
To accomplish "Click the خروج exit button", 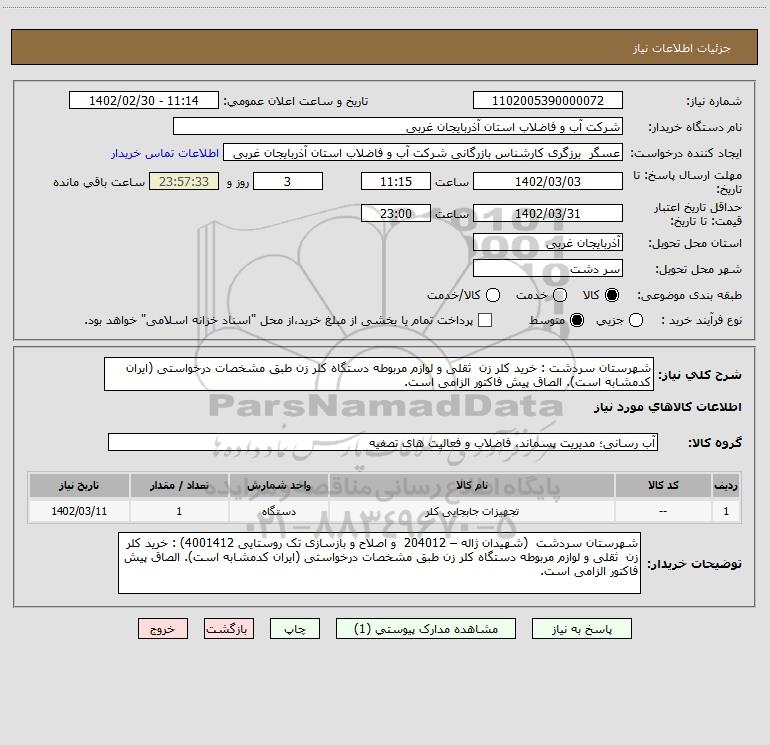I will point(163,629).
